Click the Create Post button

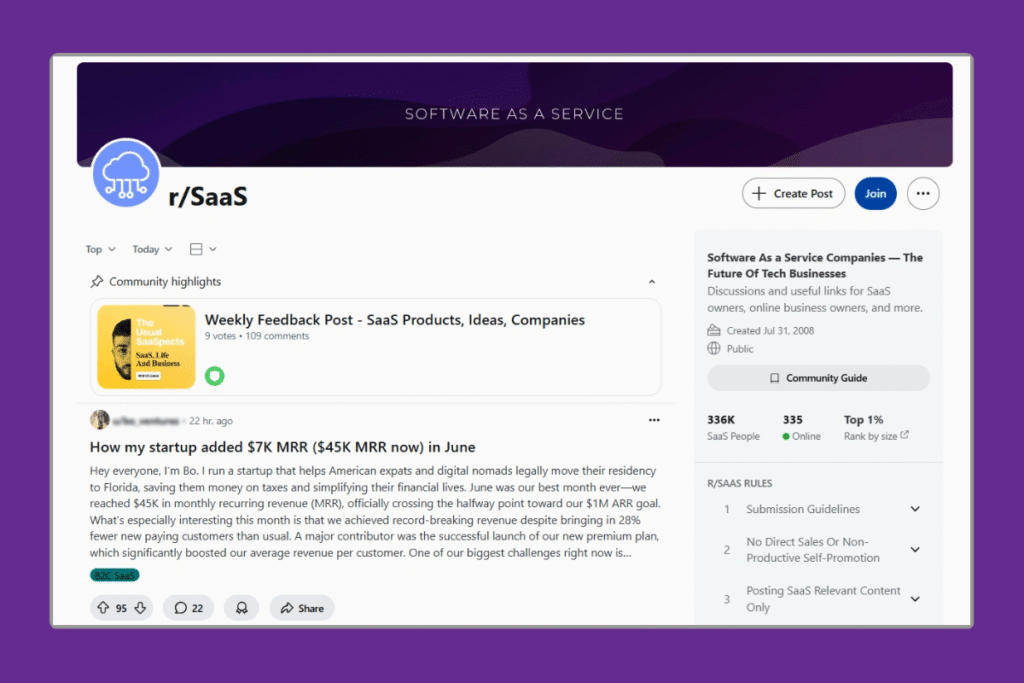tap(793, 194)
